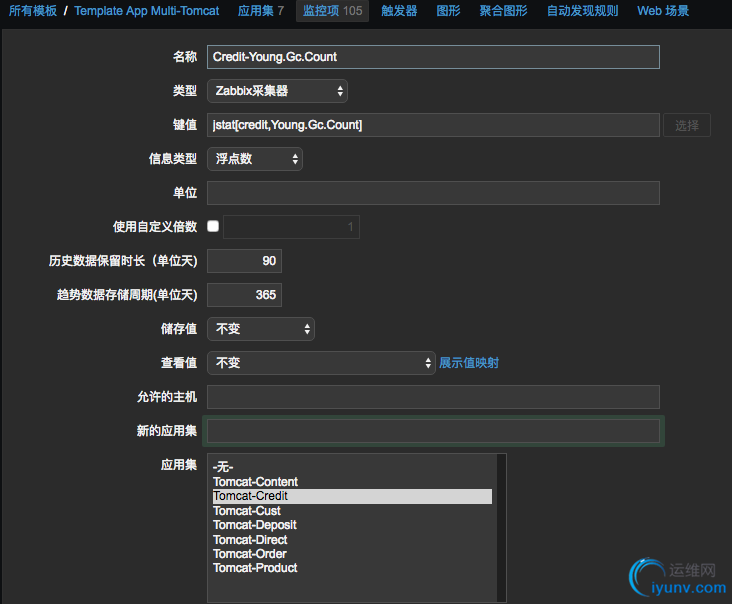Image resolution: width=732 pixels, height=604 pixels.
Task: Select Tomcat-Order in the 应用集 list
Action: coord(352,554)
